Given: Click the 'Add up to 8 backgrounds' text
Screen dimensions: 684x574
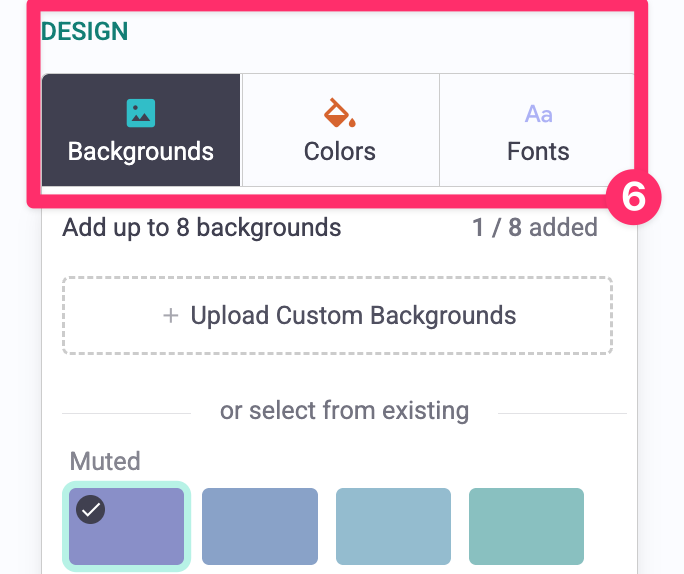Looking at the screenshot, I should click(202, 228).
